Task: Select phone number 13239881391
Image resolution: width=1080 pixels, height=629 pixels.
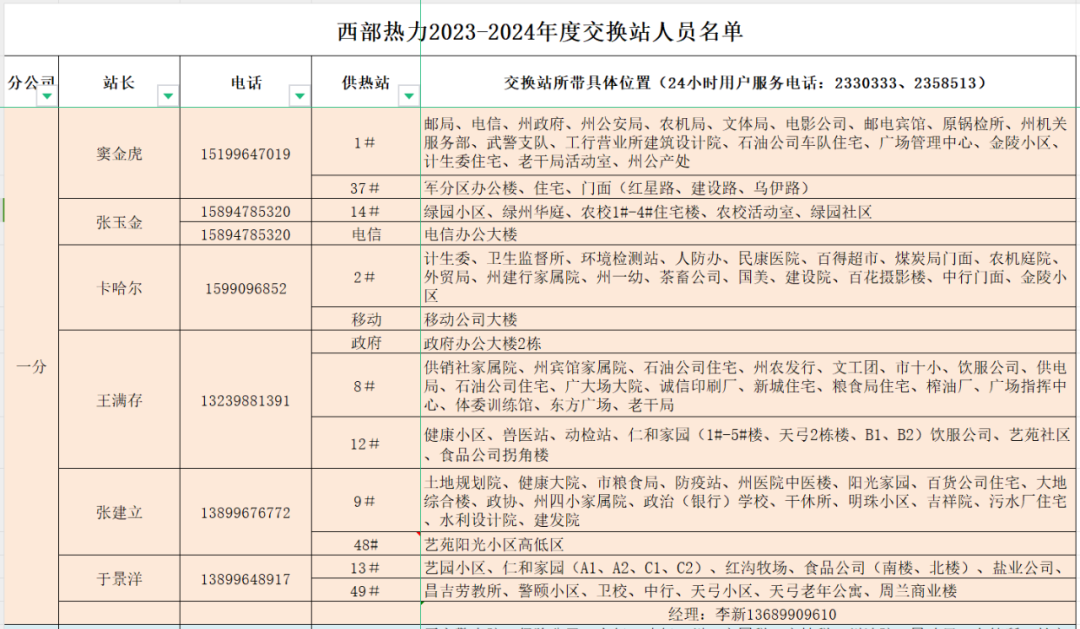Action: [246, 400]
